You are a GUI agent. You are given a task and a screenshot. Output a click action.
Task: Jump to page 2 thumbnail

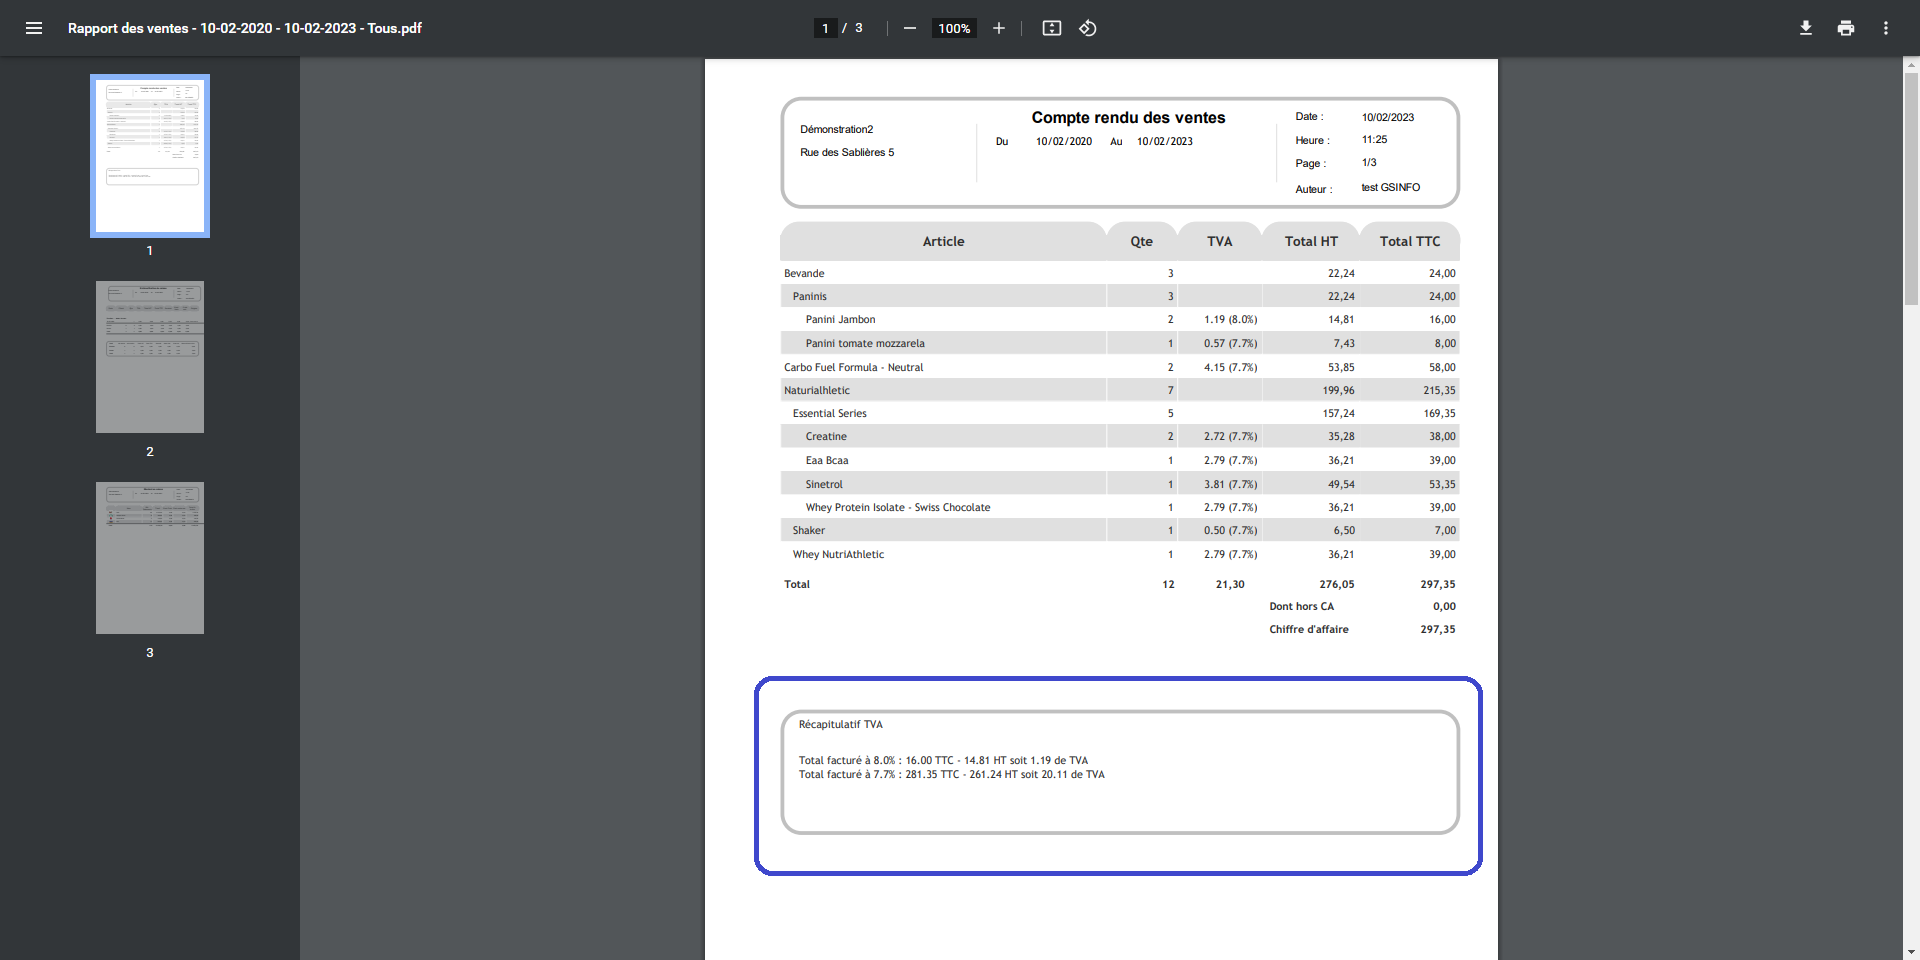pos(150,357)
